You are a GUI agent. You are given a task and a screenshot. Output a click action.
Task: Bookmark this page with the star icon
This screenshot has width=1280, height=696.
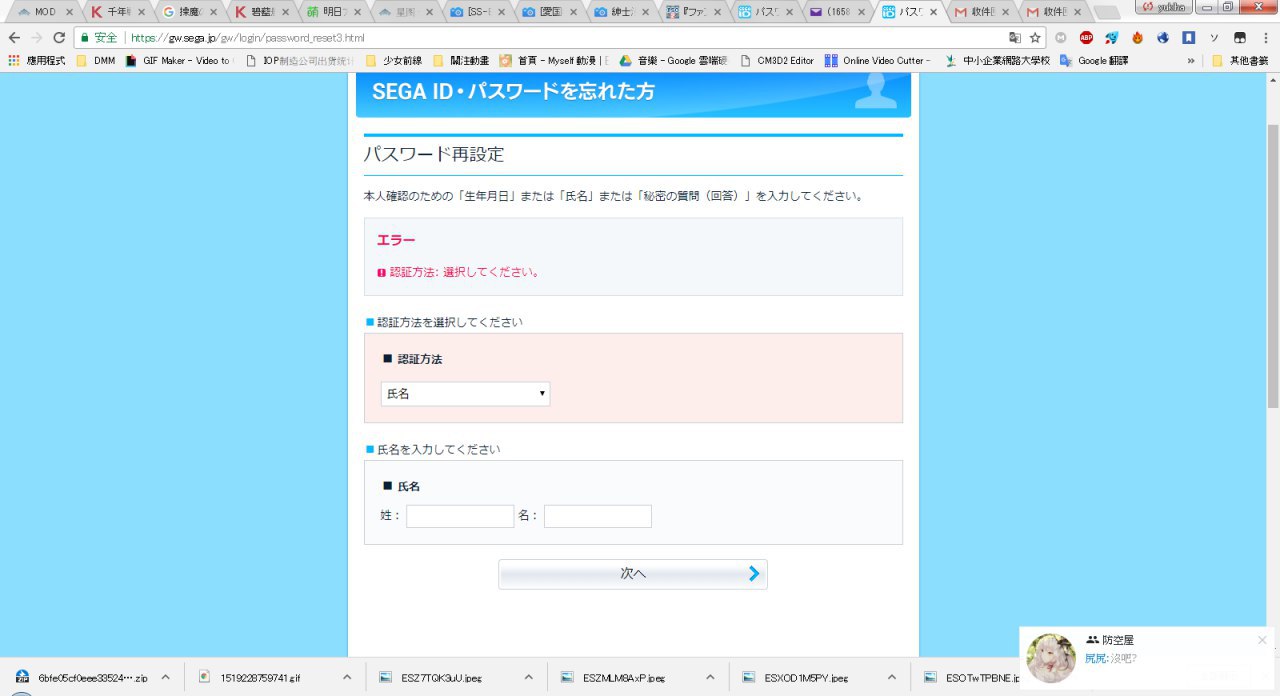1035,37
